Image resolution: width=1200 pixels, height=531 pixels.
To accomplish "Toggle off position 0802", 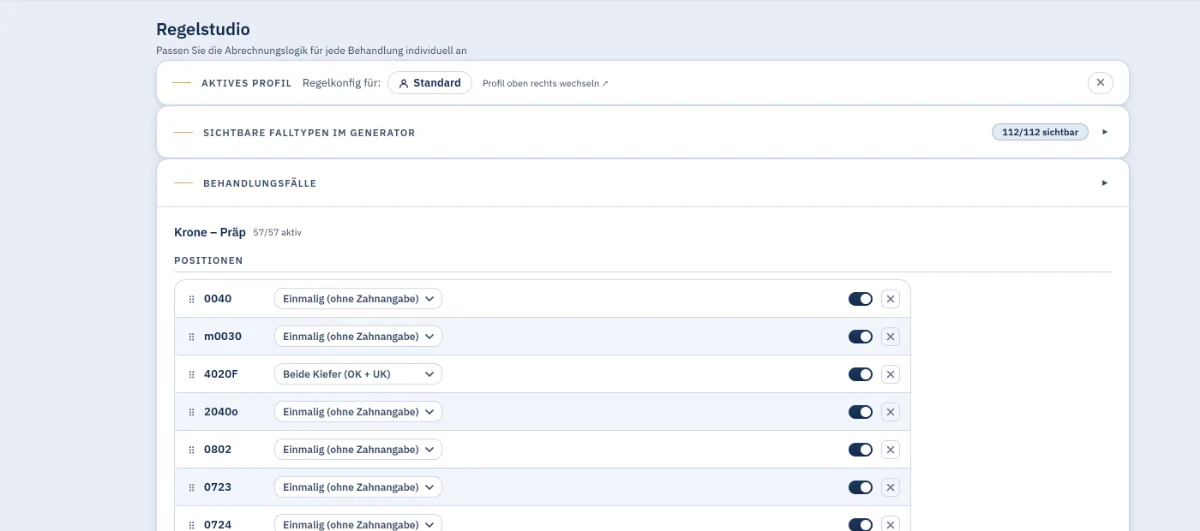I will tap(860, 450).
